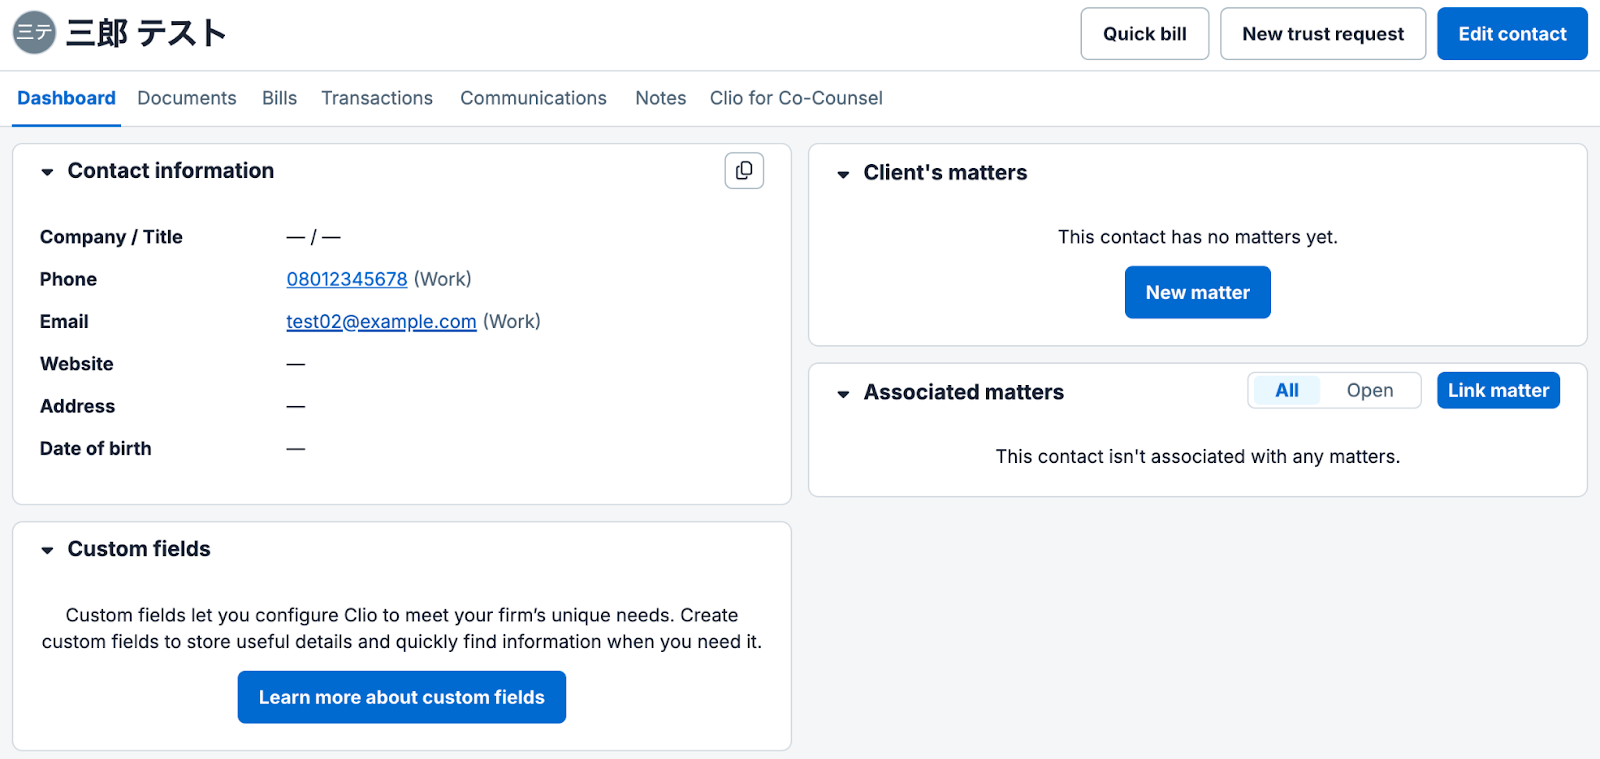Open the phone number 08012345678 link
Image resolution: width=1600 pixels, height=759 pixels.
click(x=347, y=280)
